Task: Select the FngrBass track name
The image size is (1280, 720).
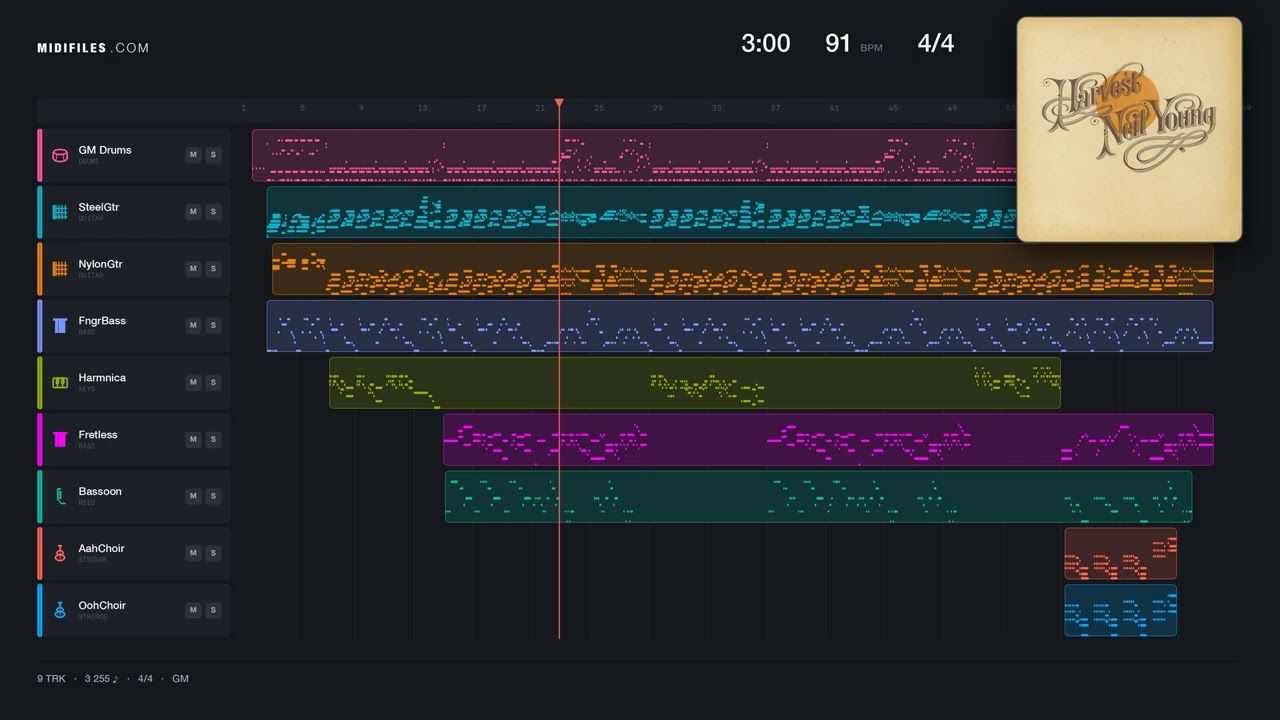Action: pos(102,321)
